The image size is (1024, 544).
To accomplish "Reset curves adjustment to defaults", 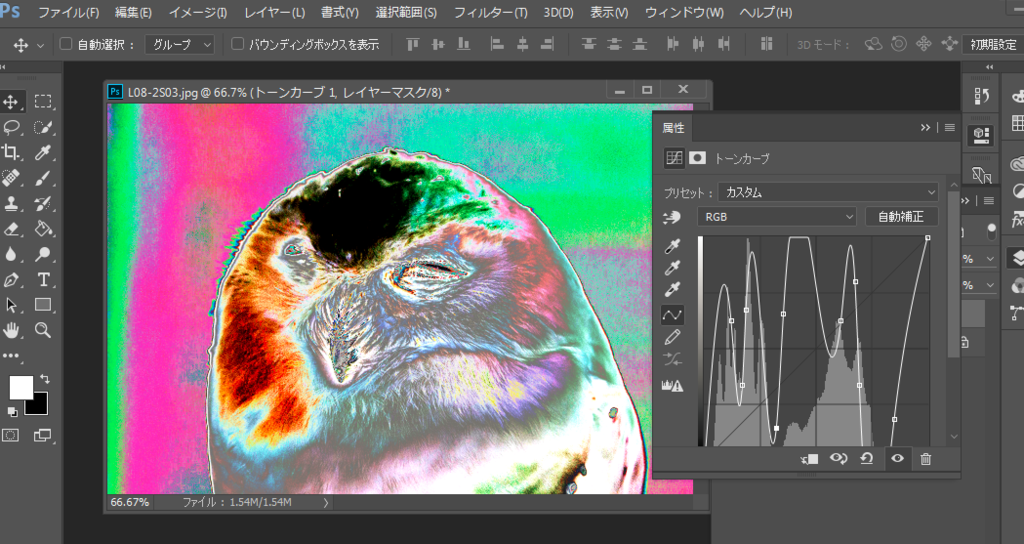I will click(x=867, y=458).
